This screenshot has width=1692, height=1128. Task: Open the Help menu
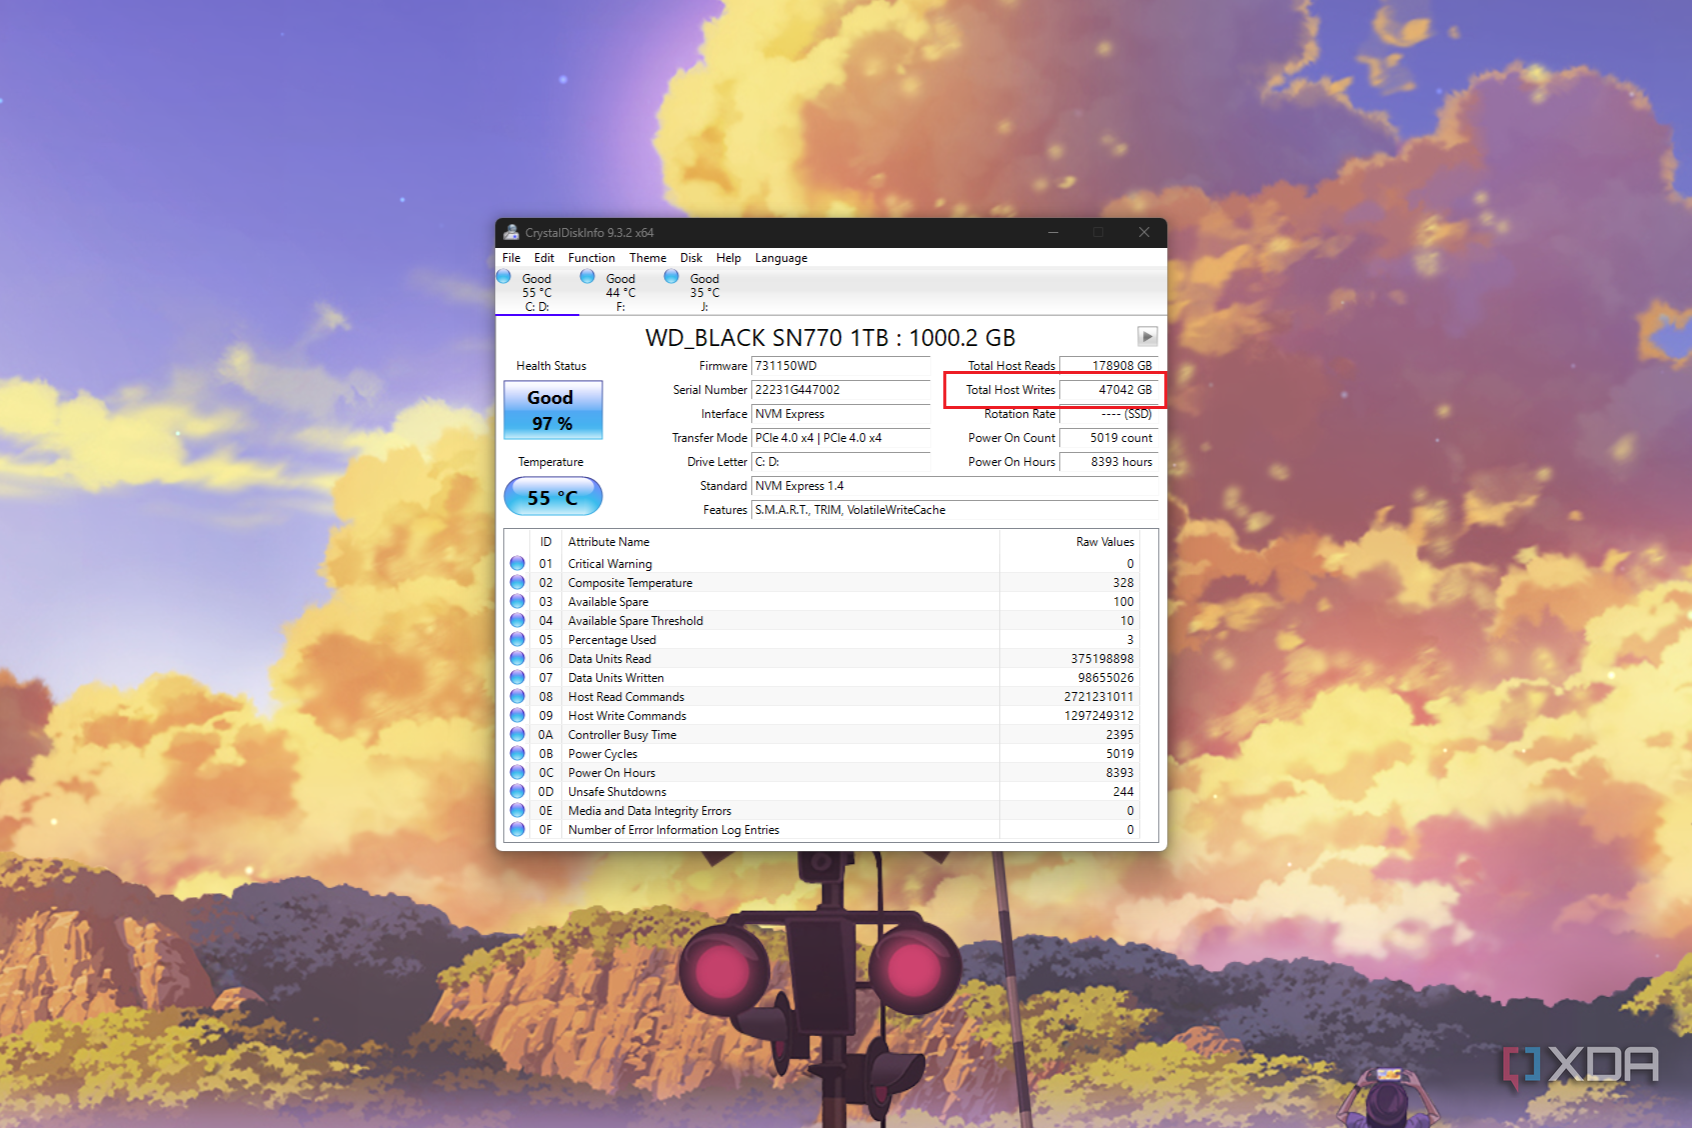(729, 258)
